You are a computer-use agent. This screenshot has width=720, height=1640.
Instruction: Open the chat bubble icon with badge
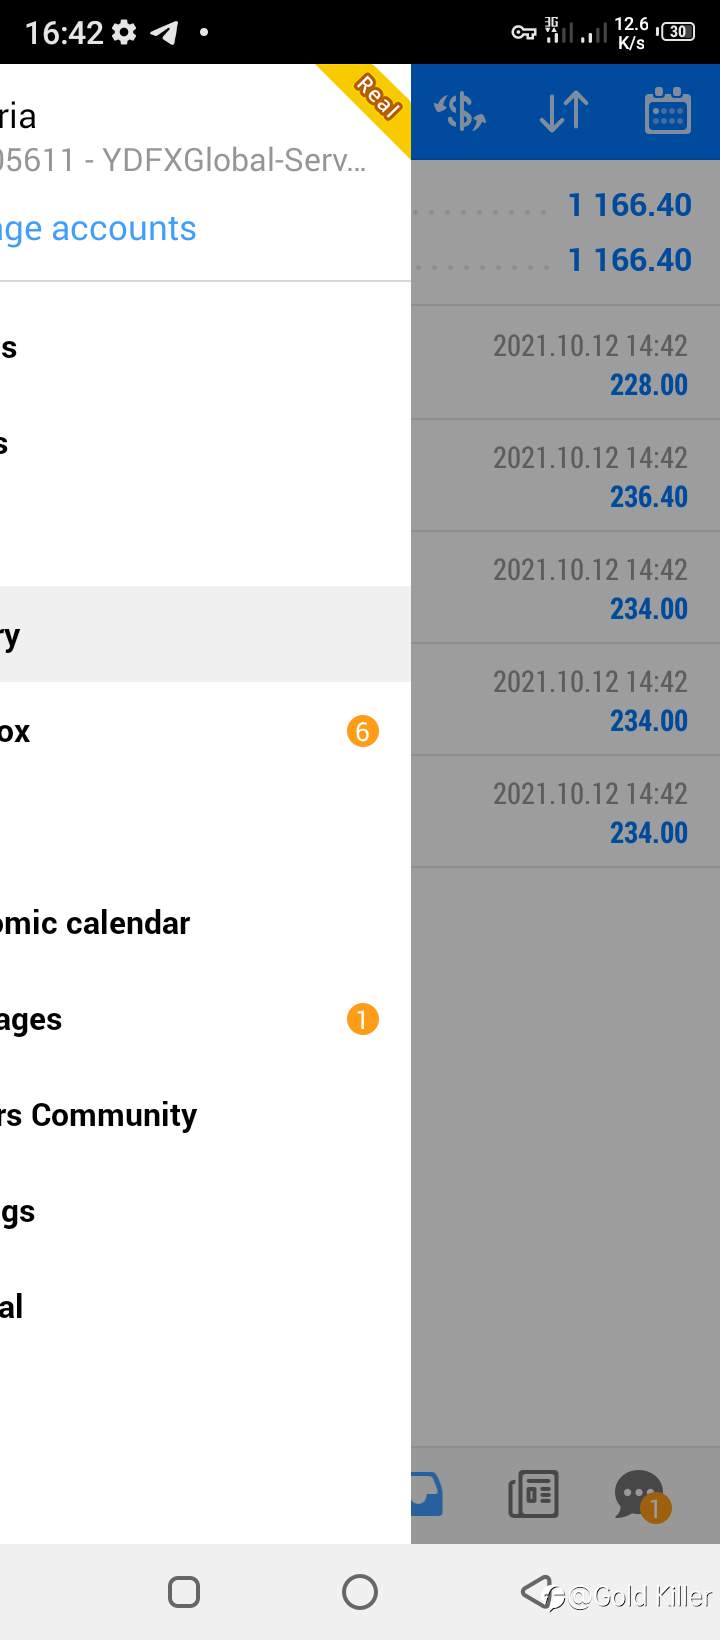(x=641, y=1495)
